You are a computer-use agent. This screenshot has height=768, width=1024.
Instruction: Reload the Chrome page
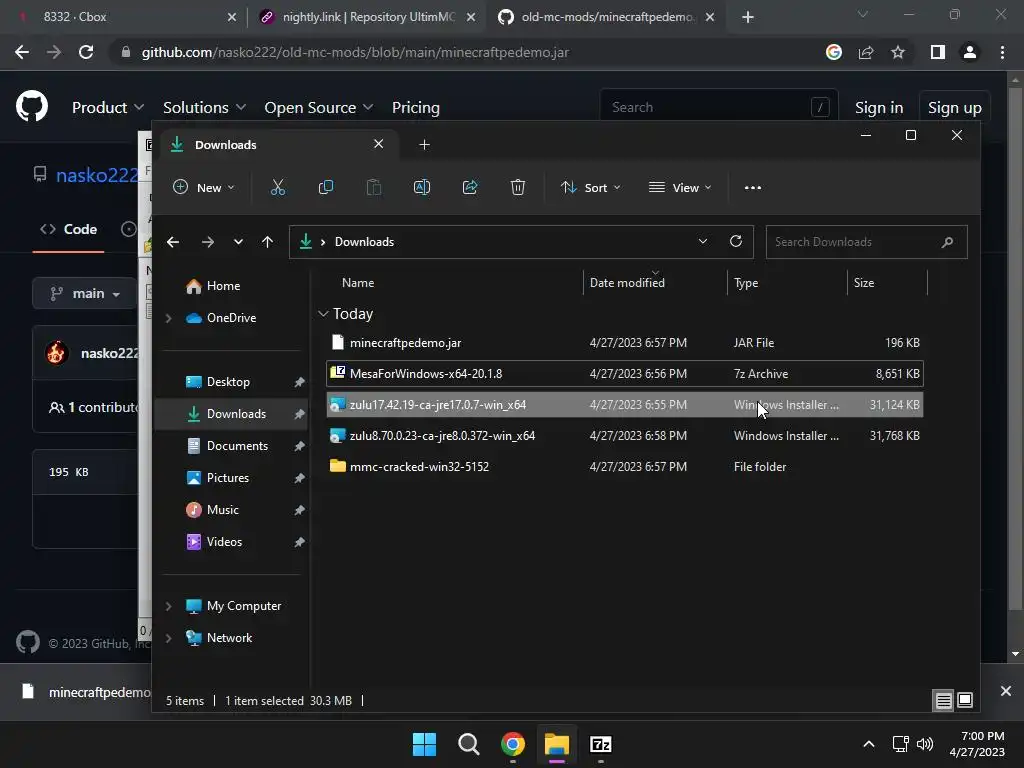(x=86, y=52)
